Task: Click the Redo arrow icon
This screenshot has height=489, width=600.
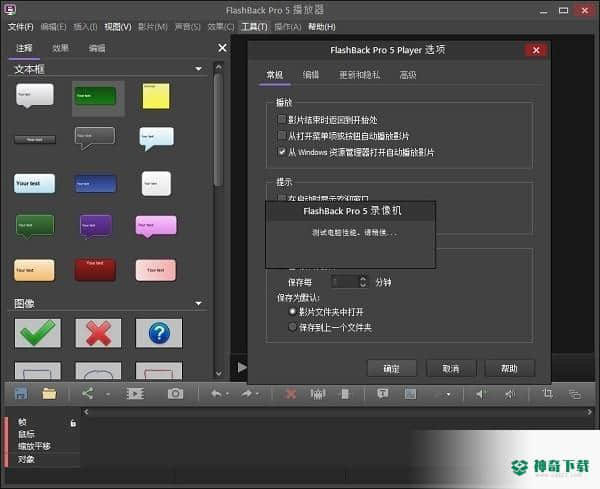Action: pos(247,393)
